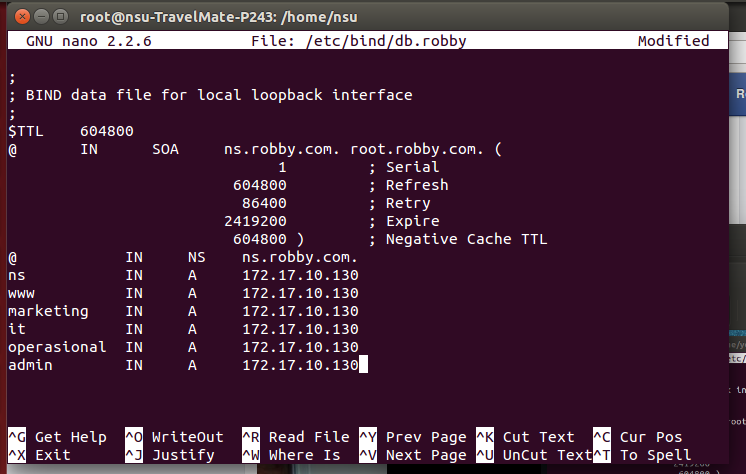Viewport: 746px width, 474px height.
Task: Minimize the terminal window
Action: [41, 17]
